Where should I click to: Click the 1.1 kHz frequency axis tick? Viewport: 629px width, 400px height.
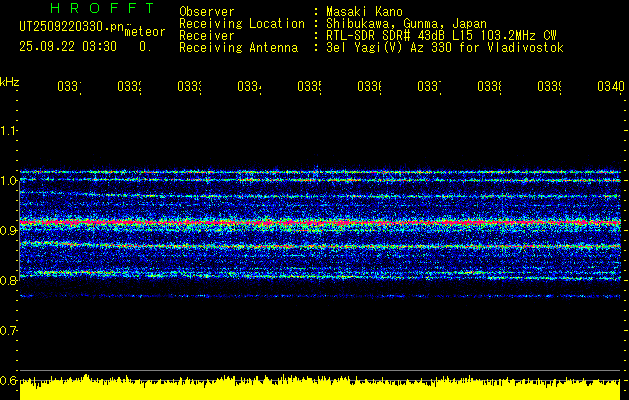9,131
